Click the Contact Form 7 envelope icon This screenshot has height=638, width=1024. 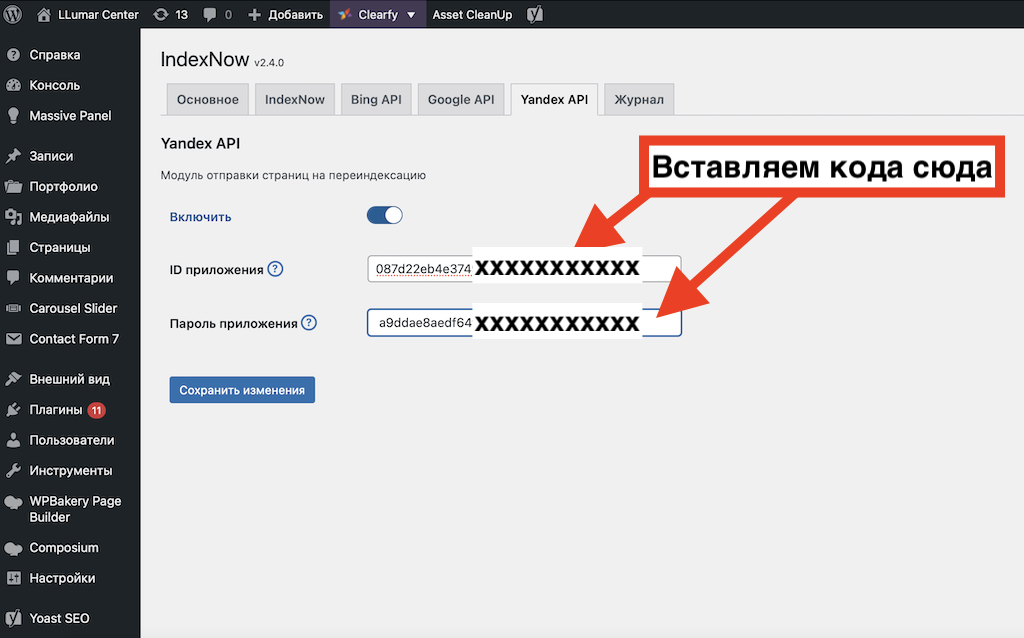coord(13,339)
